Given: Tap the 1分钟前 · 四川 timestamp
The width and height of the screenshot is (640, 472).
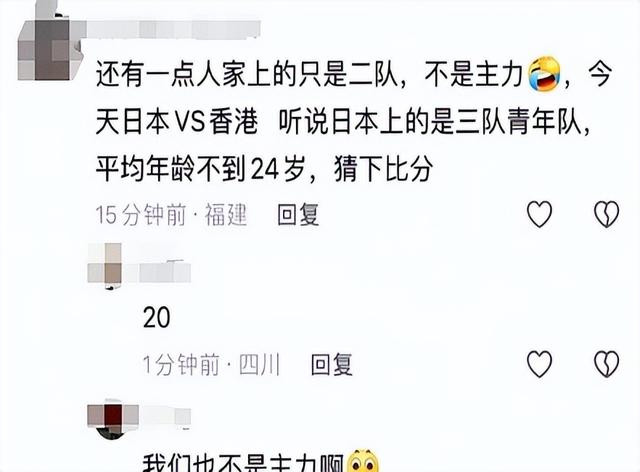Looking at the screenshot, I should tap(211, 364).
